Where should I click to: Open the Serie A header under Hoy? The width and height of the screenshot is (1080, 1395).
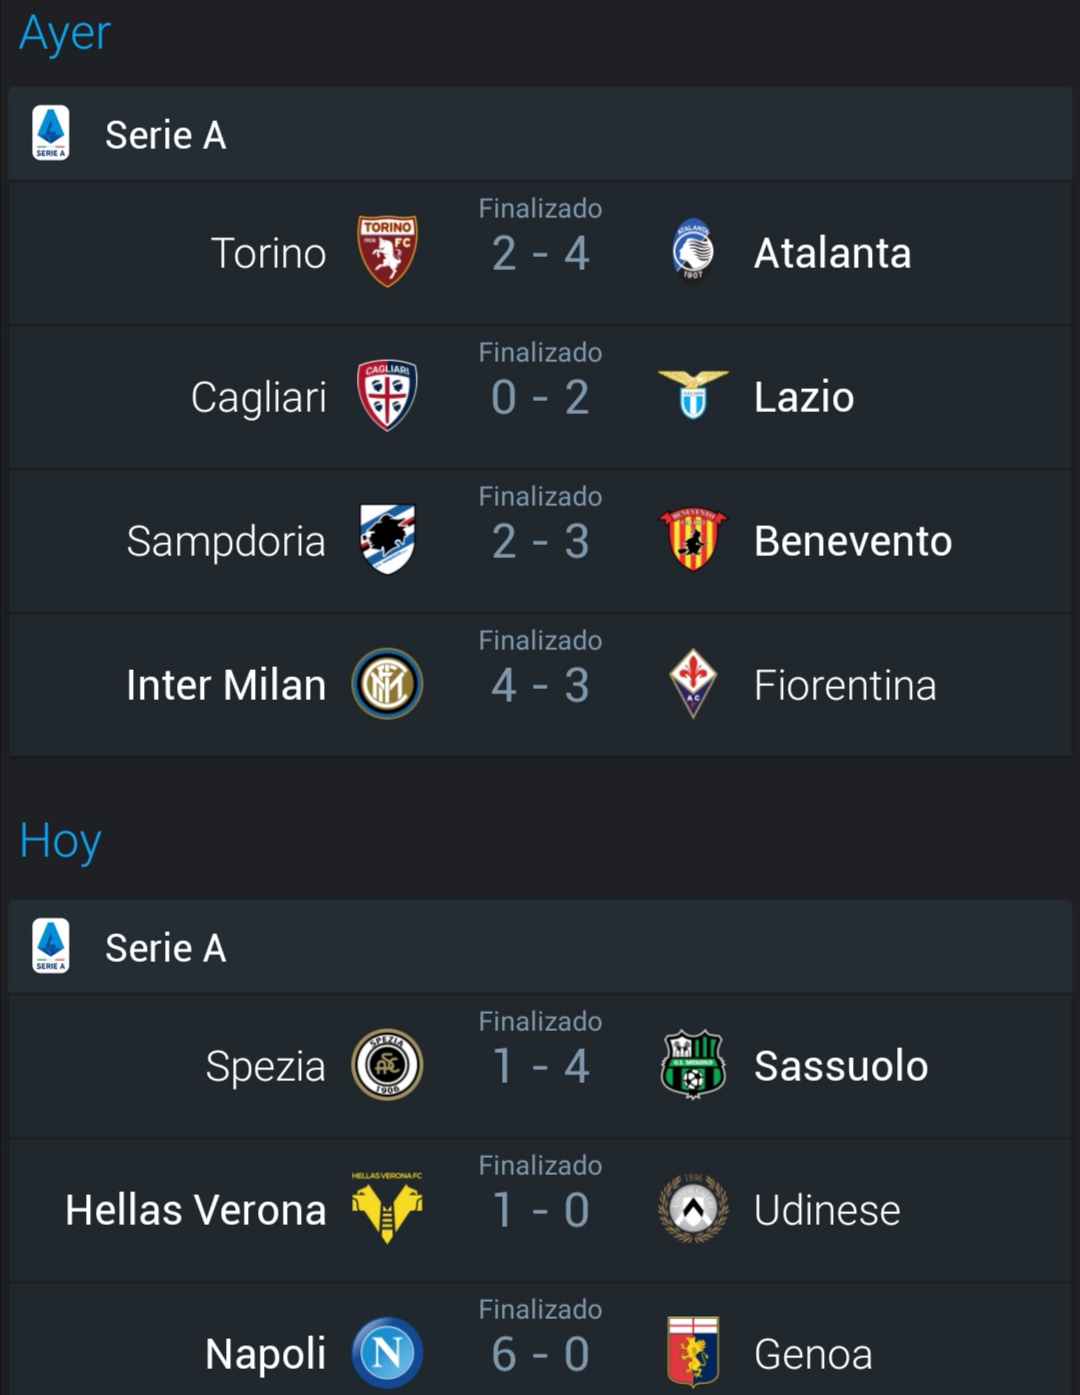click(x=540, y=947)
